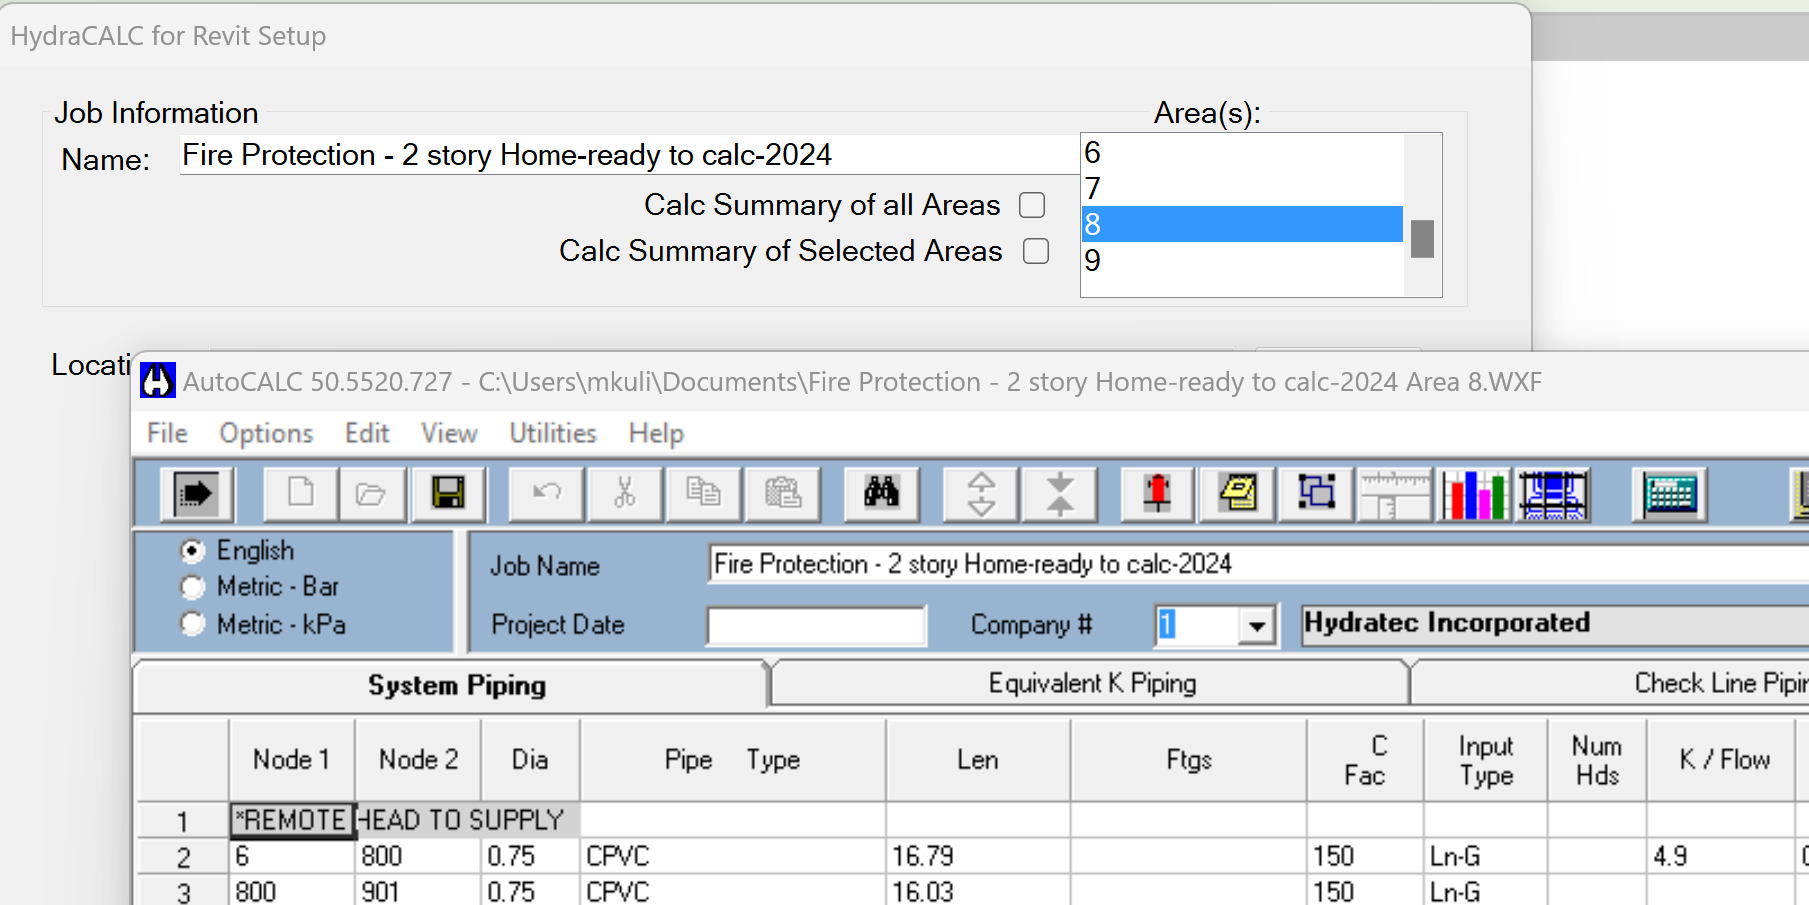Click the Cut scissors icon
The width and height of the screenshot is (1809, 905).
point(625,493)
